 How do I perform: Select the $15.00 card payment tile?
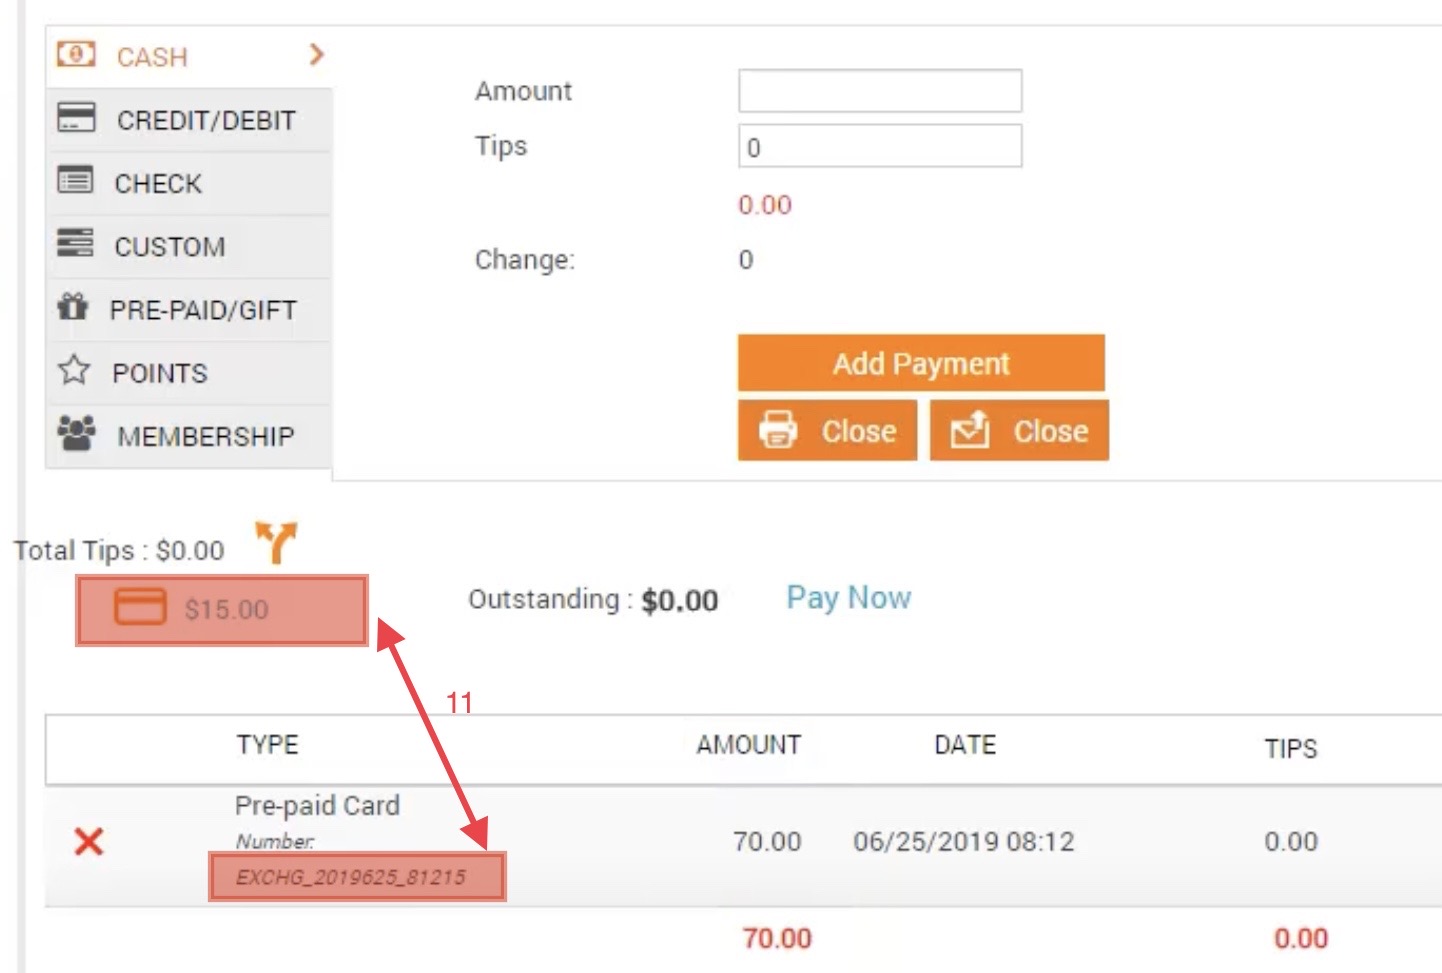click(x=222, y=609)
